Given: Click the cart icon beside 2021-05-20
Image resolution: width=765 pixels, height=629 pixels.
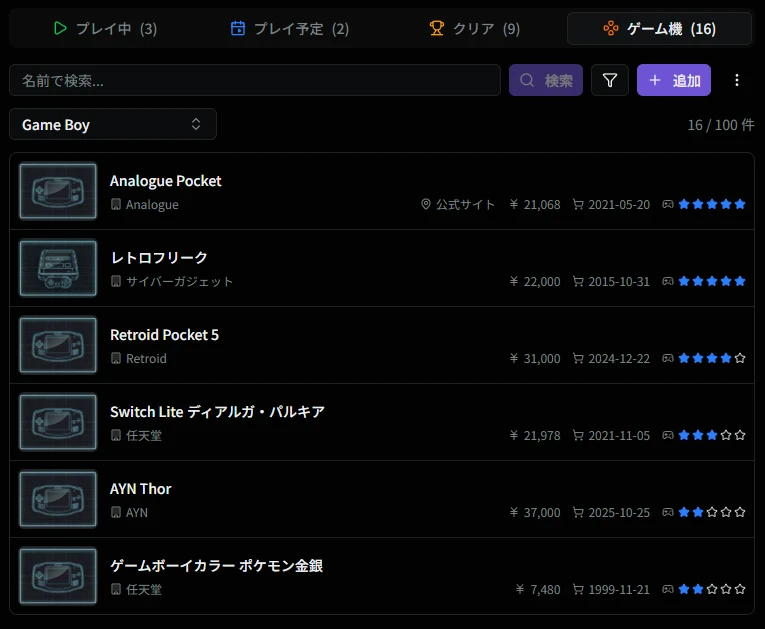Looking at the screenshot, I should coord(578,204).
